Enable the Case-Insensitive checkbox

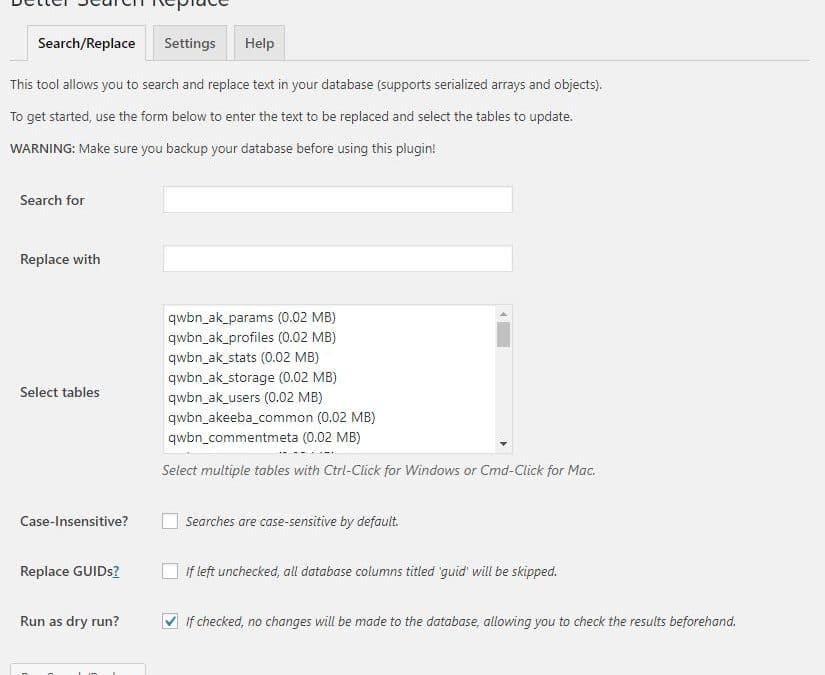pyautogui.click(x=170, y=521)
